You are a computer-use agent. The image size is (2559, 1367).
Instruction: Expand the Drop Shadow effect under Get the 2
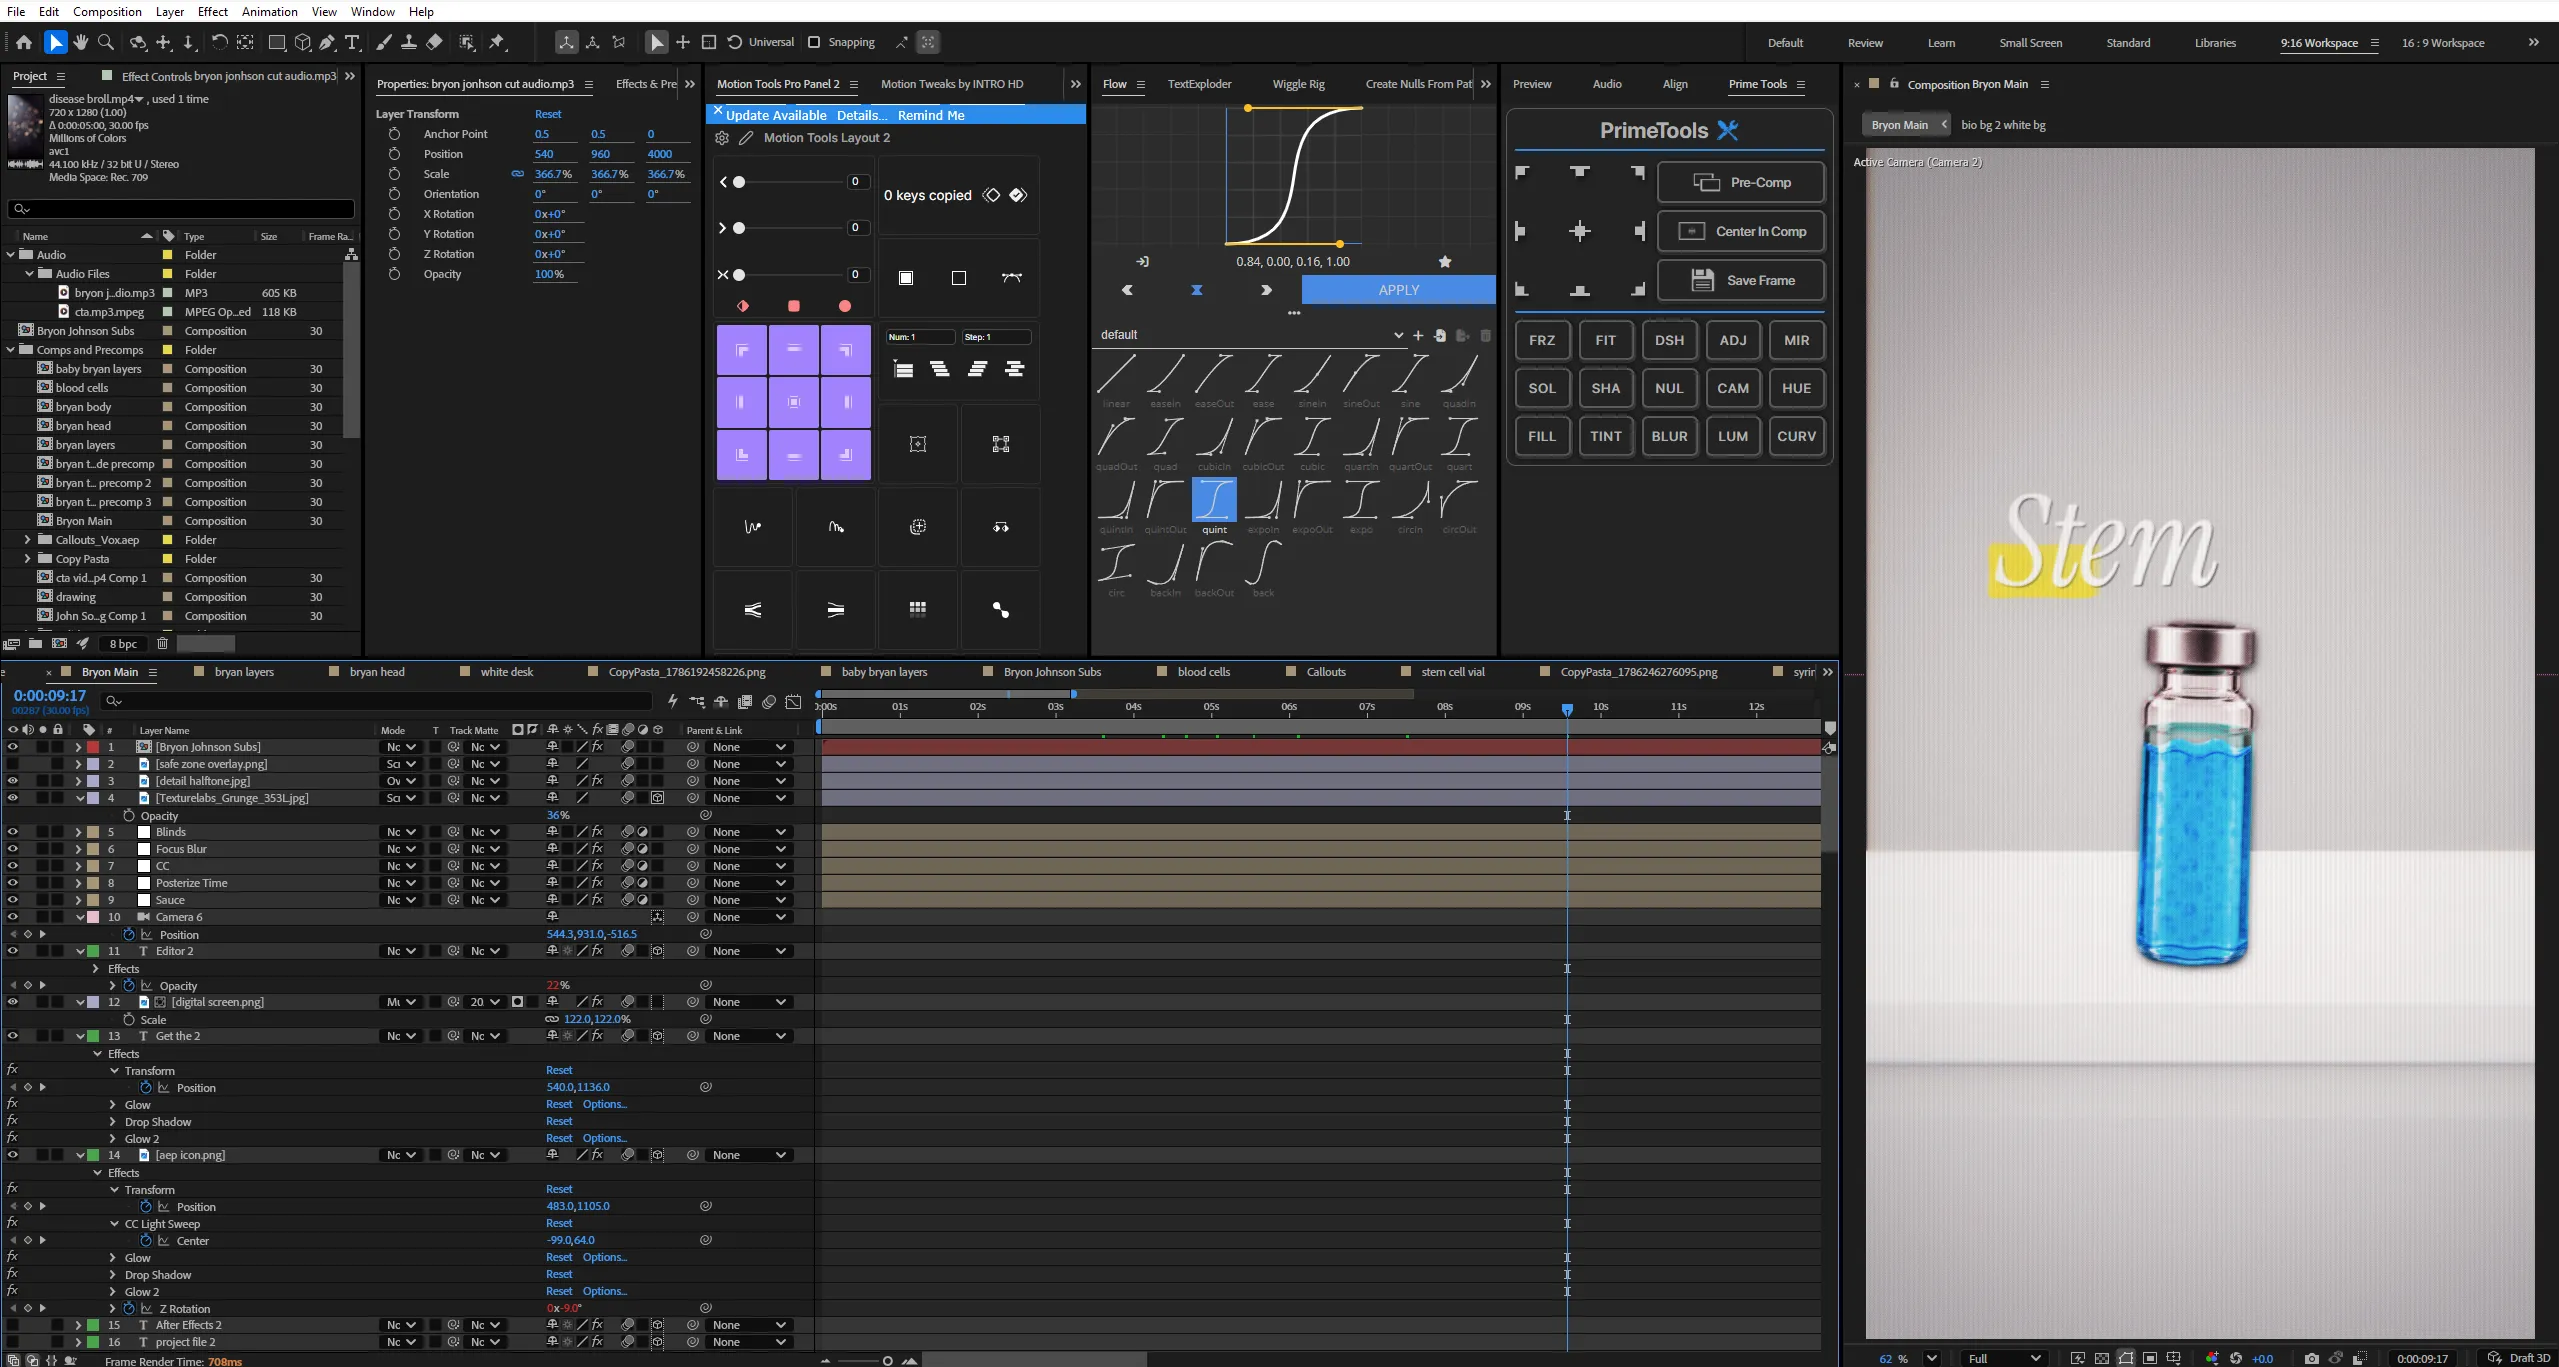tap(113, 1122)
